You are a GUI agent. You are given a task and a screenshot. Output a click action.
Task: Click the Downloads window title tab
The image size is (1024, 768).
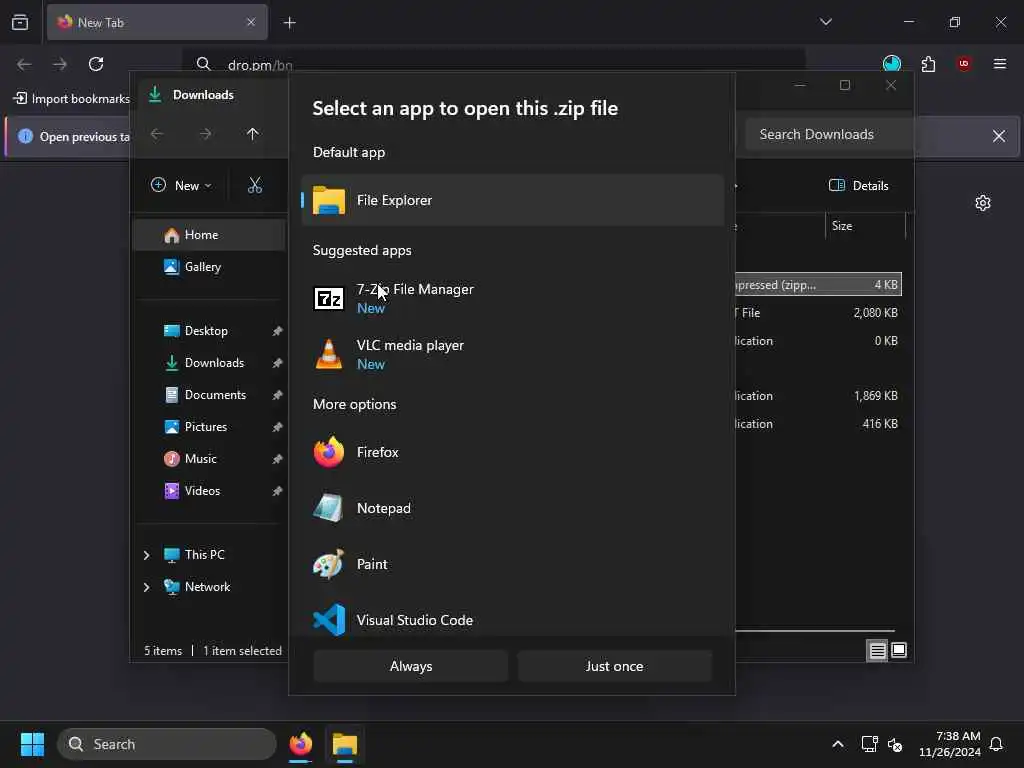[204, 95]
